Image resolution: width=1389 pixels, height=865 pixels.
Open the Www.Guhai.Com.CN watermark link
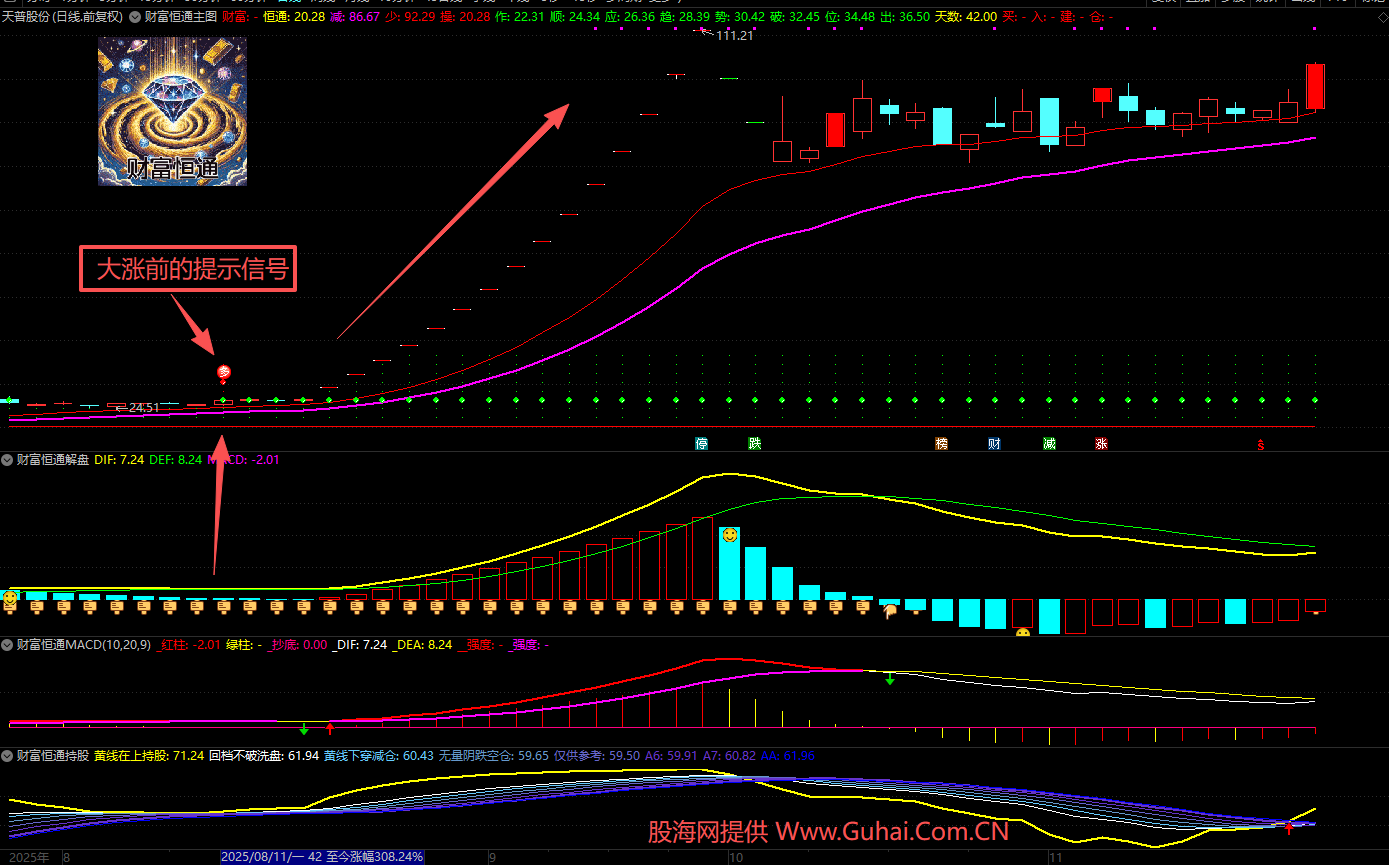(892, 831)
